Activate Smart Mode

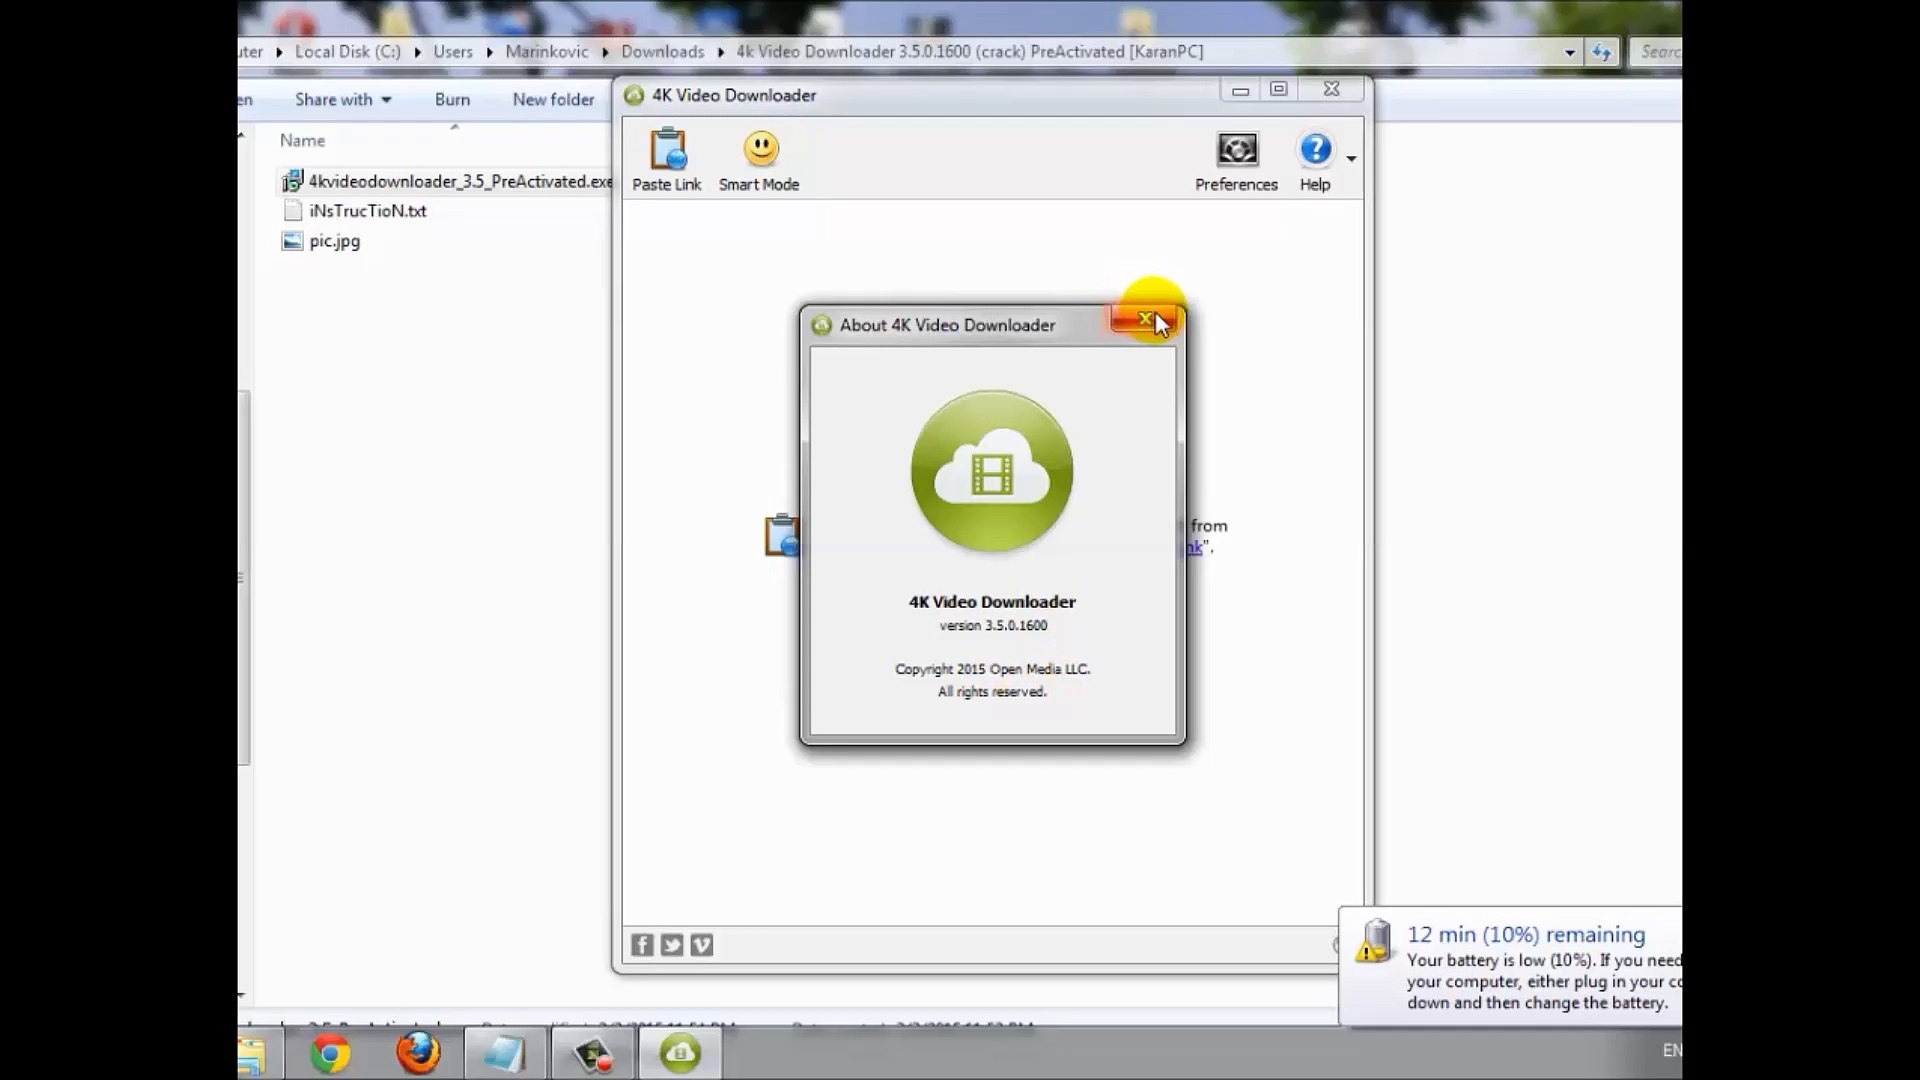(x=759, y=160)
